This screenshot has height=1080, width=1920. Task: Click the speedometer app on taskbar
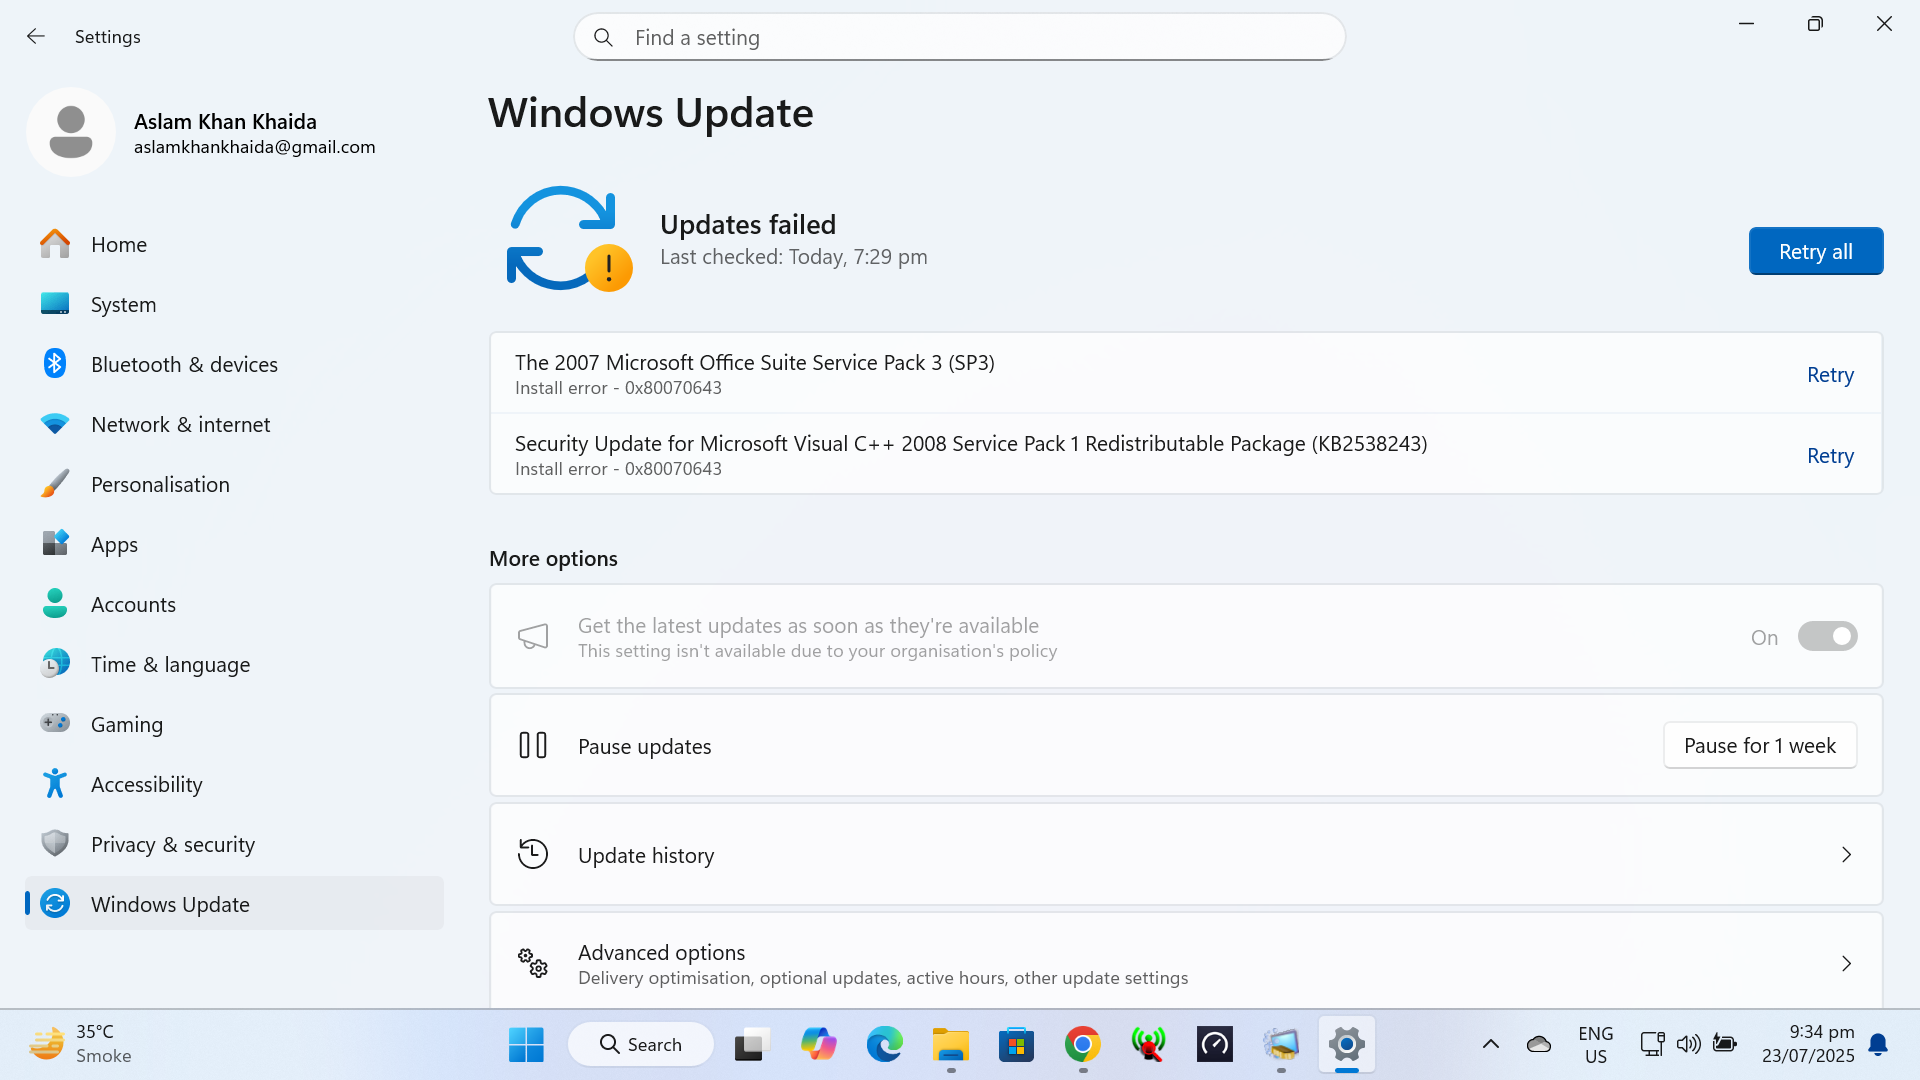click(x=1215, y=1045)
